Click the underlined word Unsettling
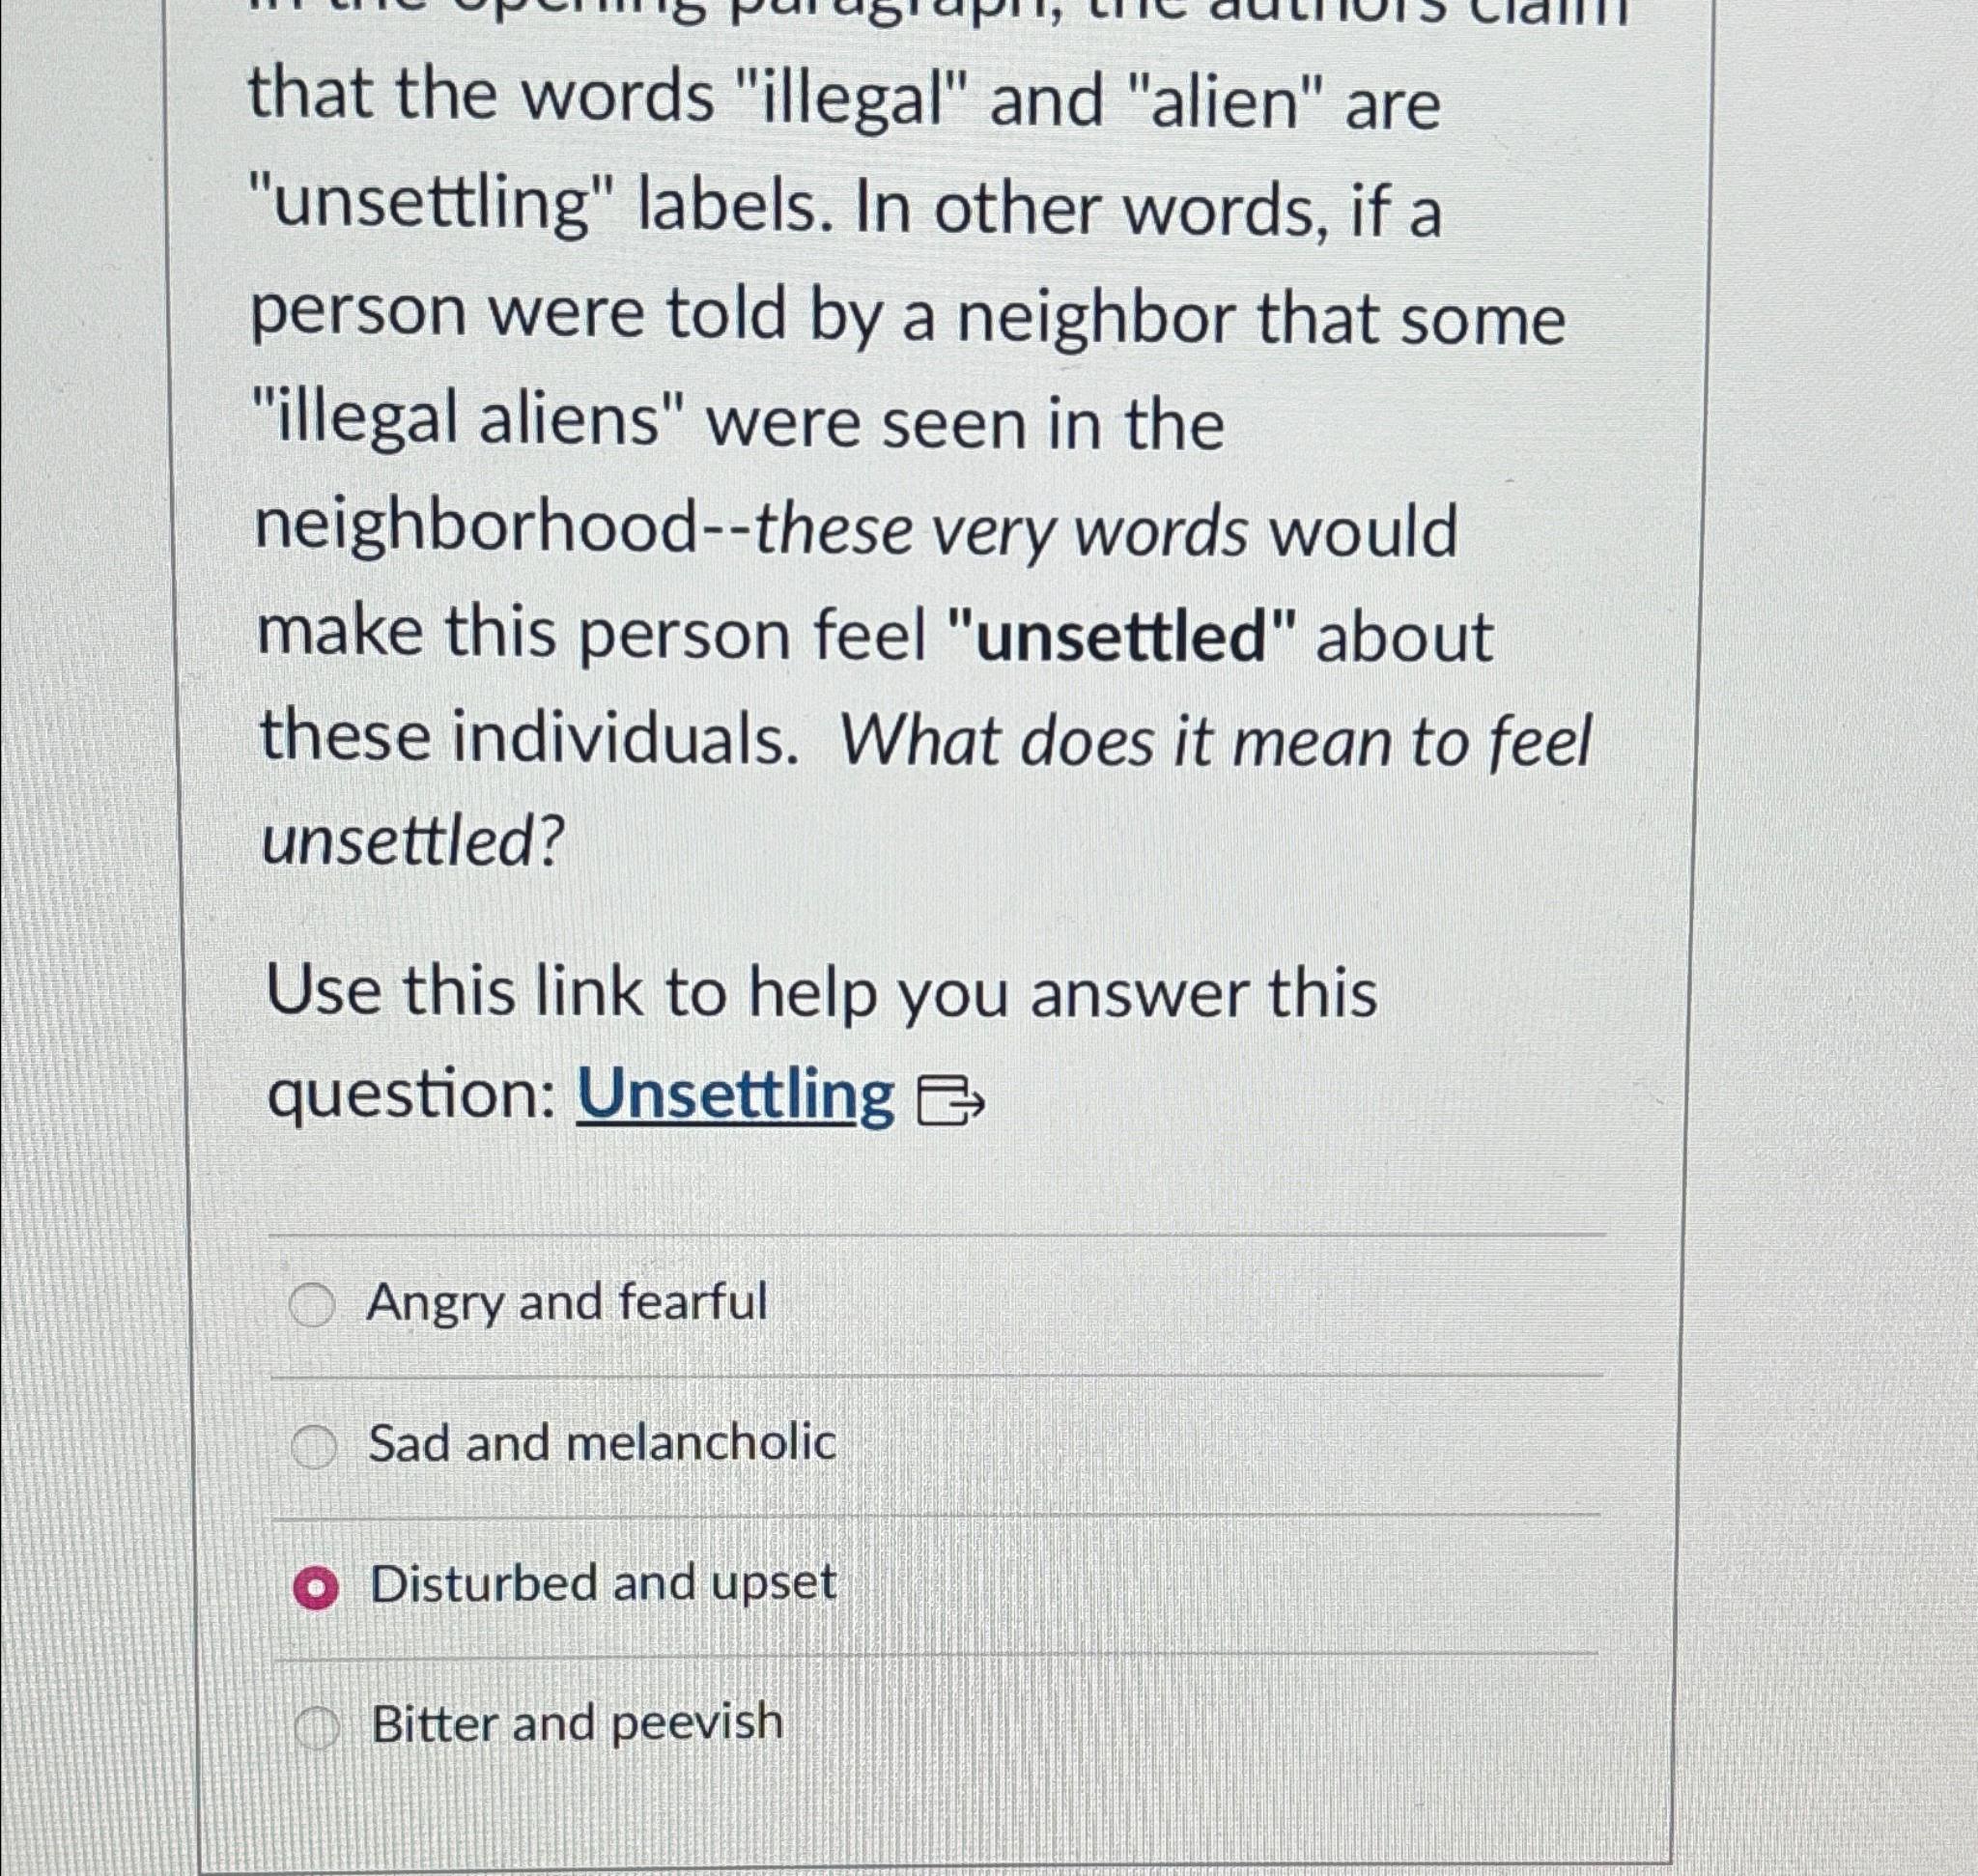The height and width of the screenshot is (1876, 1978). coord(737,1096)
